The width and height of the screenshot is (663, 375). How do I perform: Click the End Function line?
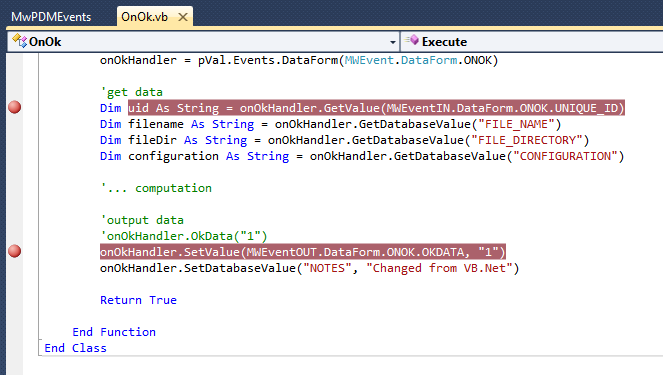tap(114, 332)
